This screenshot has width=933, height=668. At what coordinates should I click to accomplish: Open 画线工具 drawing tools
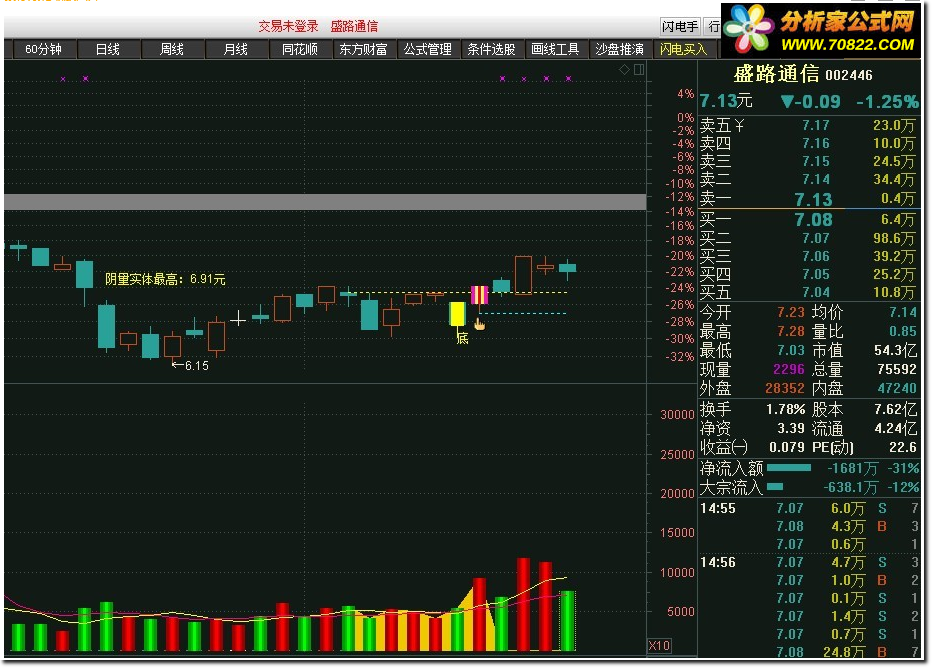click(555, 49)
